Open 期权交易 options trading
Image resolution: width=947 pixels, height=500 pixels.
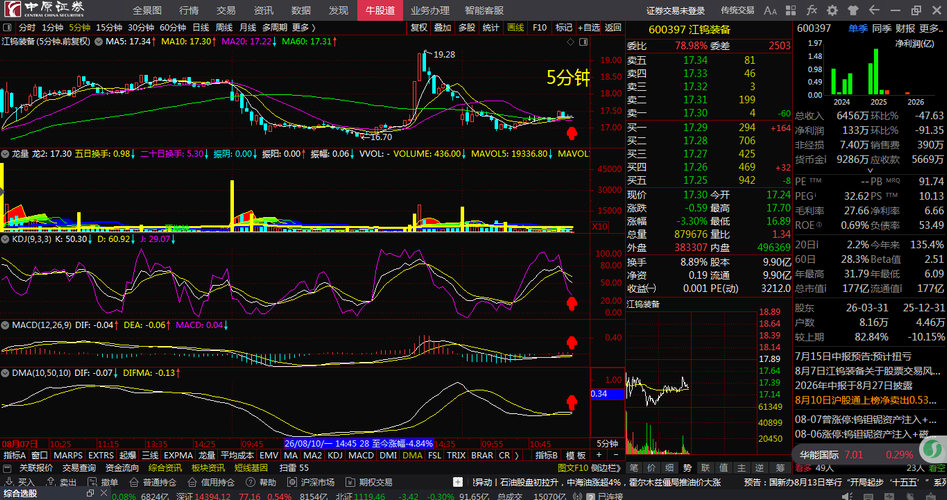pyautogui.click(x=369, y=482)
